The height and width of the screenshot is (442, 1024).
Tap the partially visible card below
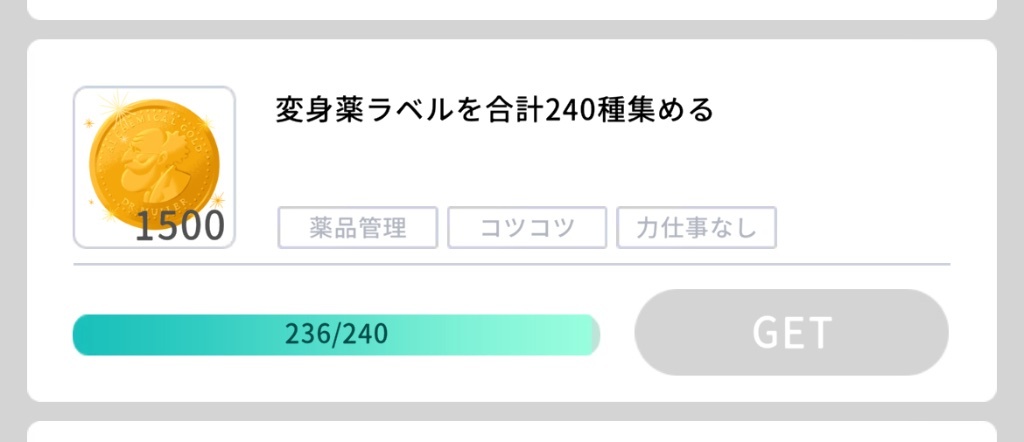[512, 432]
